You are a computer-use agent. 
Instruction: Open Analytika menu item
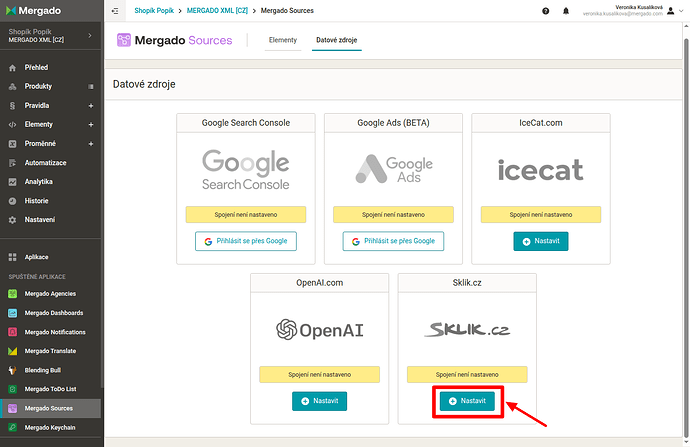(x=39, y=182)
